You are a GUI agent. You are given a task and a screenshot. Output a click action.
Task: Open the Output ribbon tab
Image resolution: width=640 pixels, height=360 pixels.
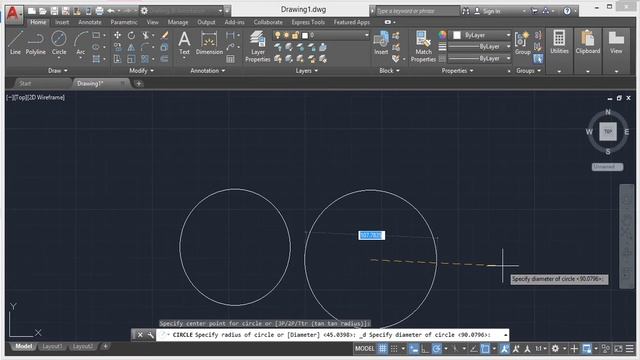pyautogui.click(x=206, y=22)
